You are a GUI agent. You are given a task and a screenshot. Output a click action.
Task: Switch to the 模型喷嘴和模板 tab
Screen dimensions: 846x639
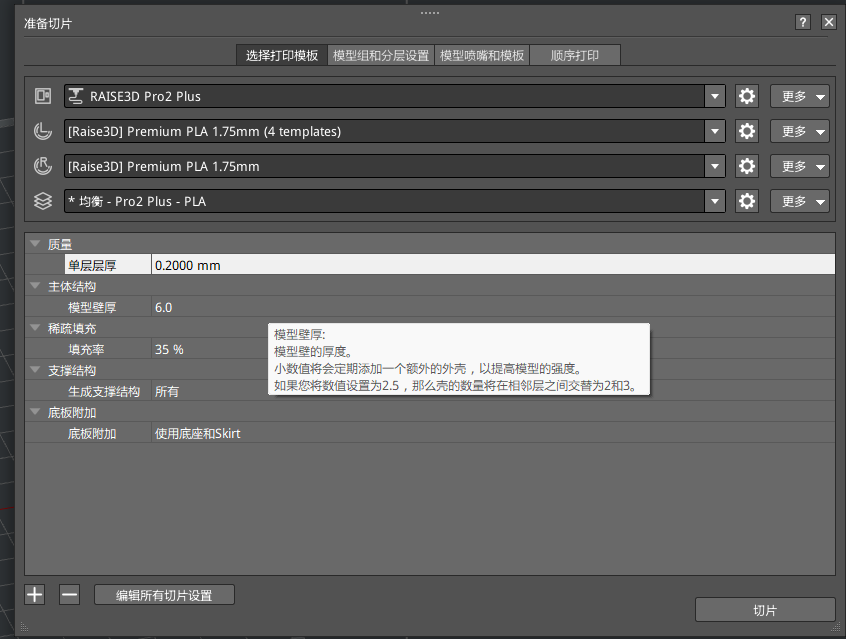coord(482,55)
